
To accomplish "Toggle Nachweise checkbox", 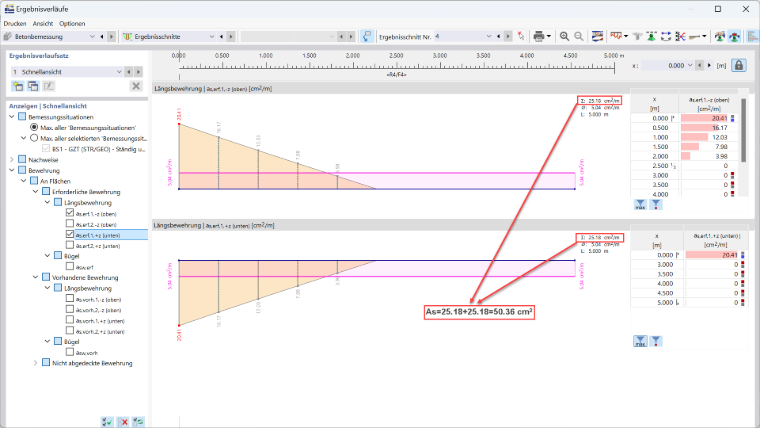I will pyautogui.click(x=22, y=159).
